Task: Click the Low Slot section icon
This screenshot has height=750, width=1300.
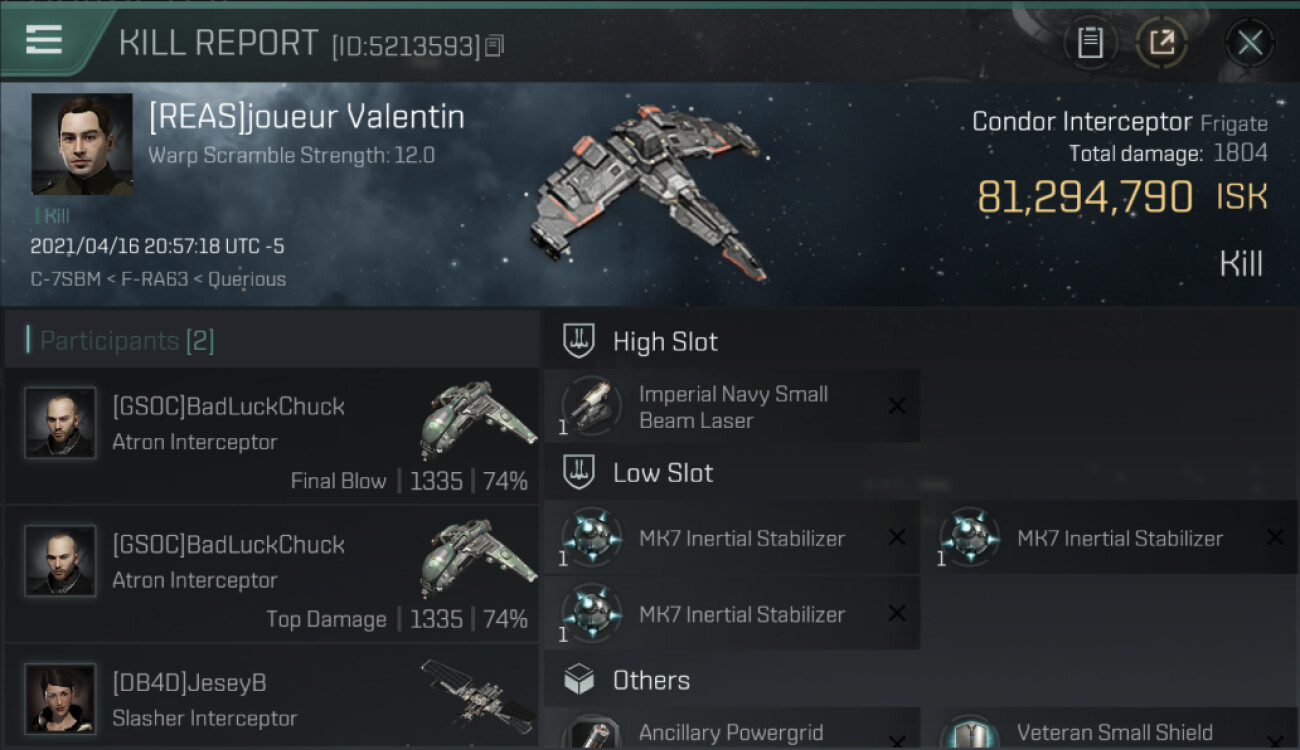Action: pyautogui.click(x=579, y=472)
